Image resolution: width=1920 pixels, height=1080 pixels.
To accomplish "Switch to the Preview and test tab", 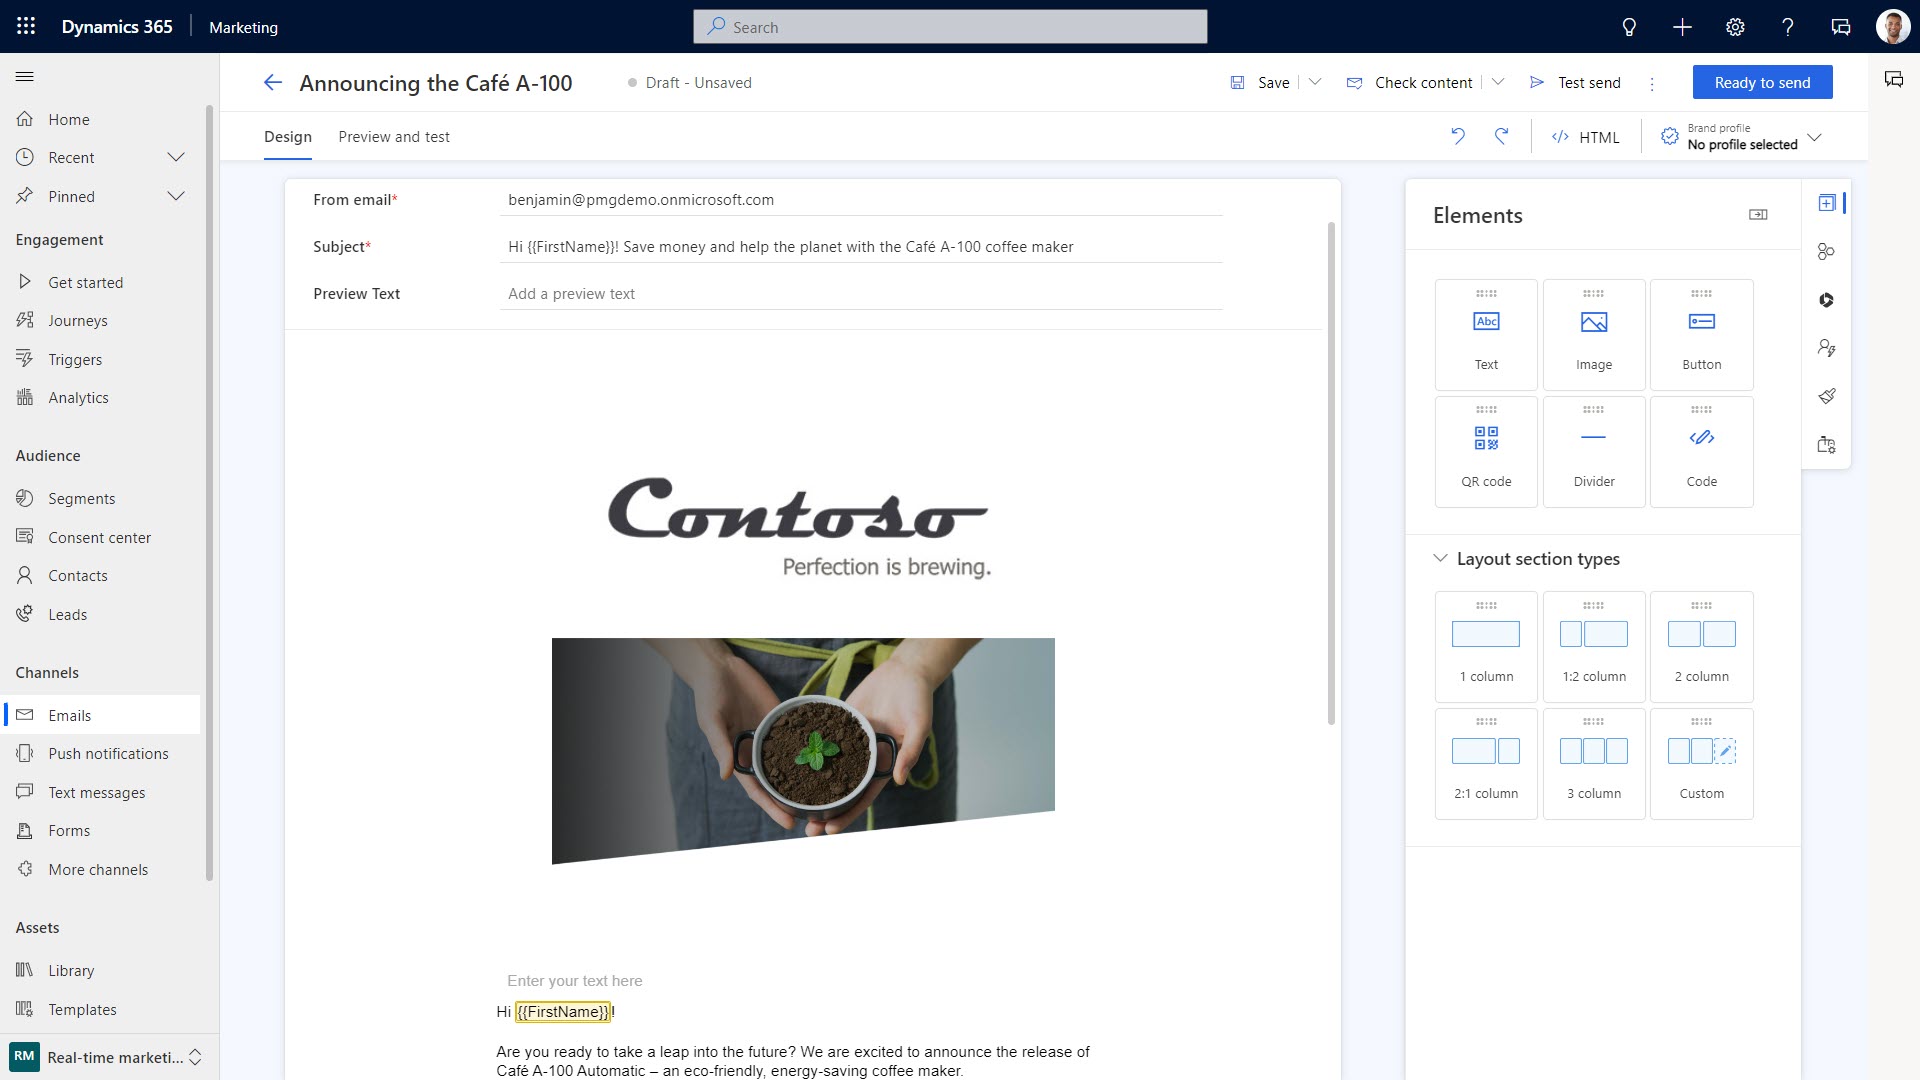I will (x=394, y=136).
